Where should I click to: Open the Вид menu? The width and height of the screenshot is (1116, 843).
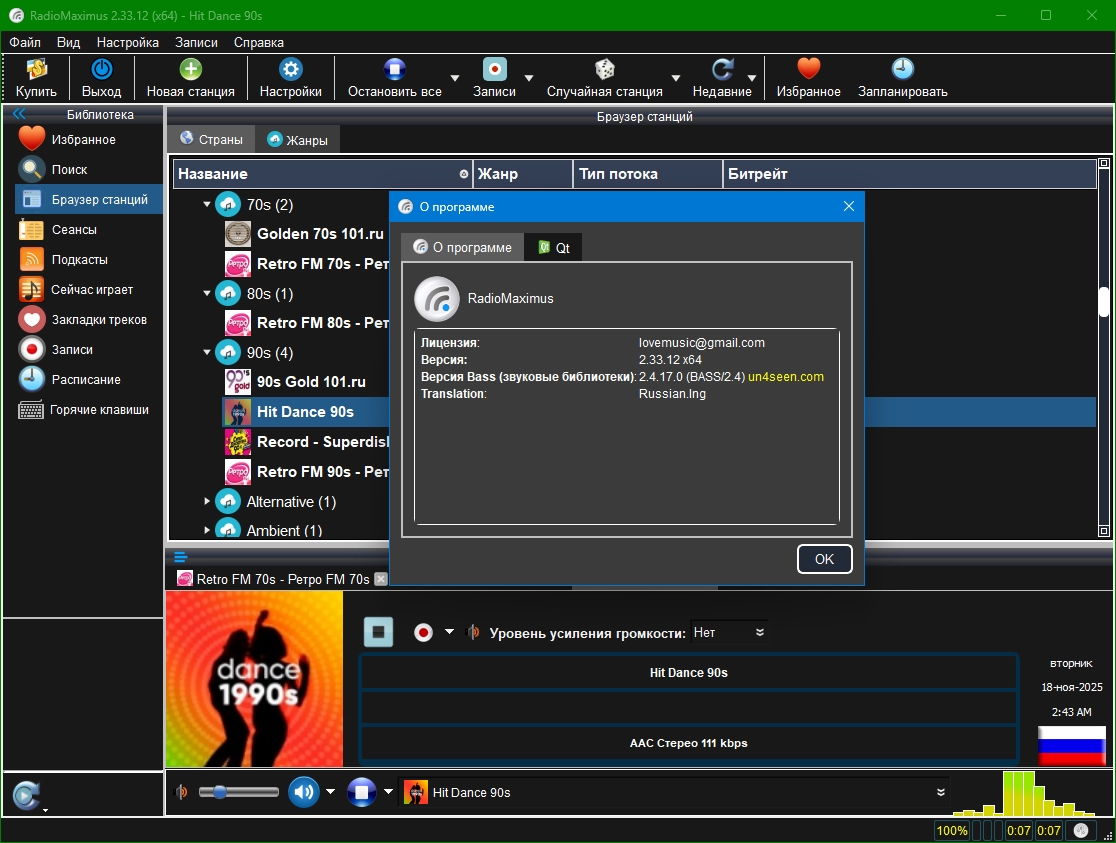click(x=68, y=42)
